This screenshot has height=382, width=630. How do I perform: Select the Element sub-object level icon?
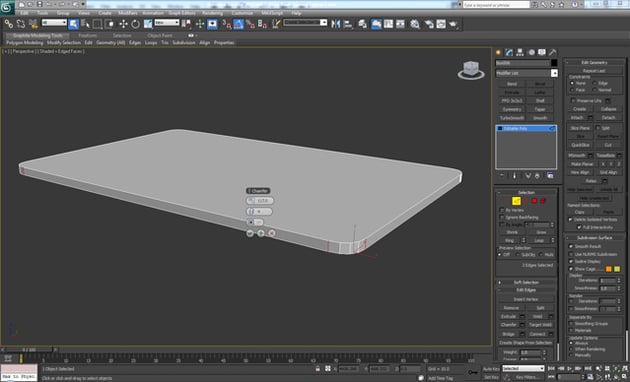543,201
